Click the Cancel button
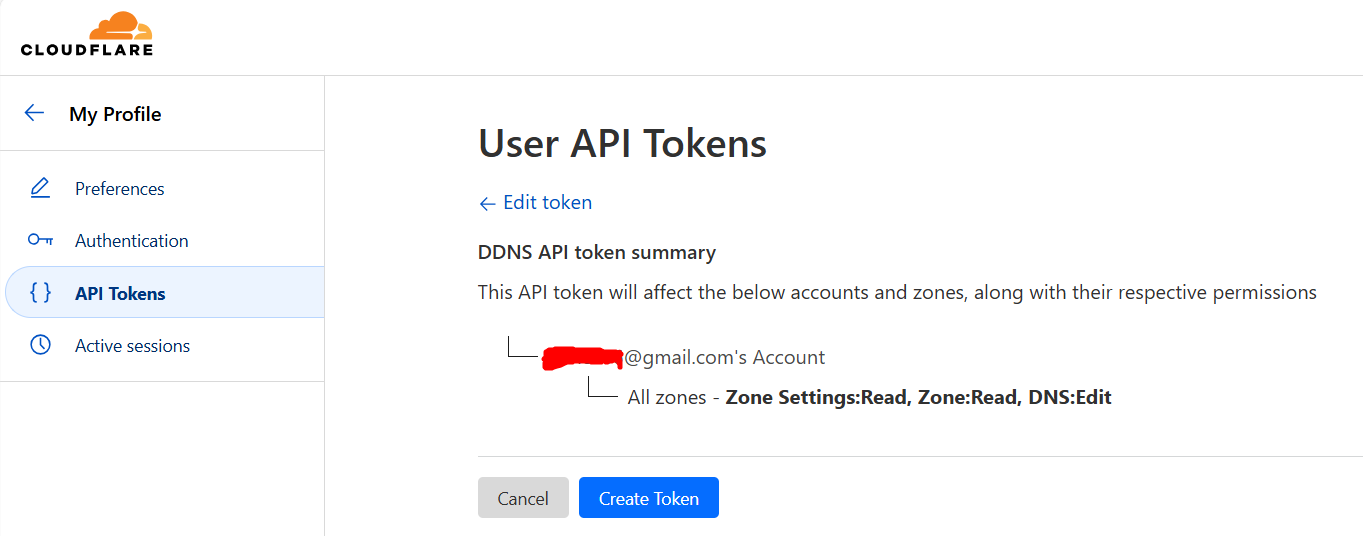The width and height of the screenshot is (1363, 536). click(523, 498)
